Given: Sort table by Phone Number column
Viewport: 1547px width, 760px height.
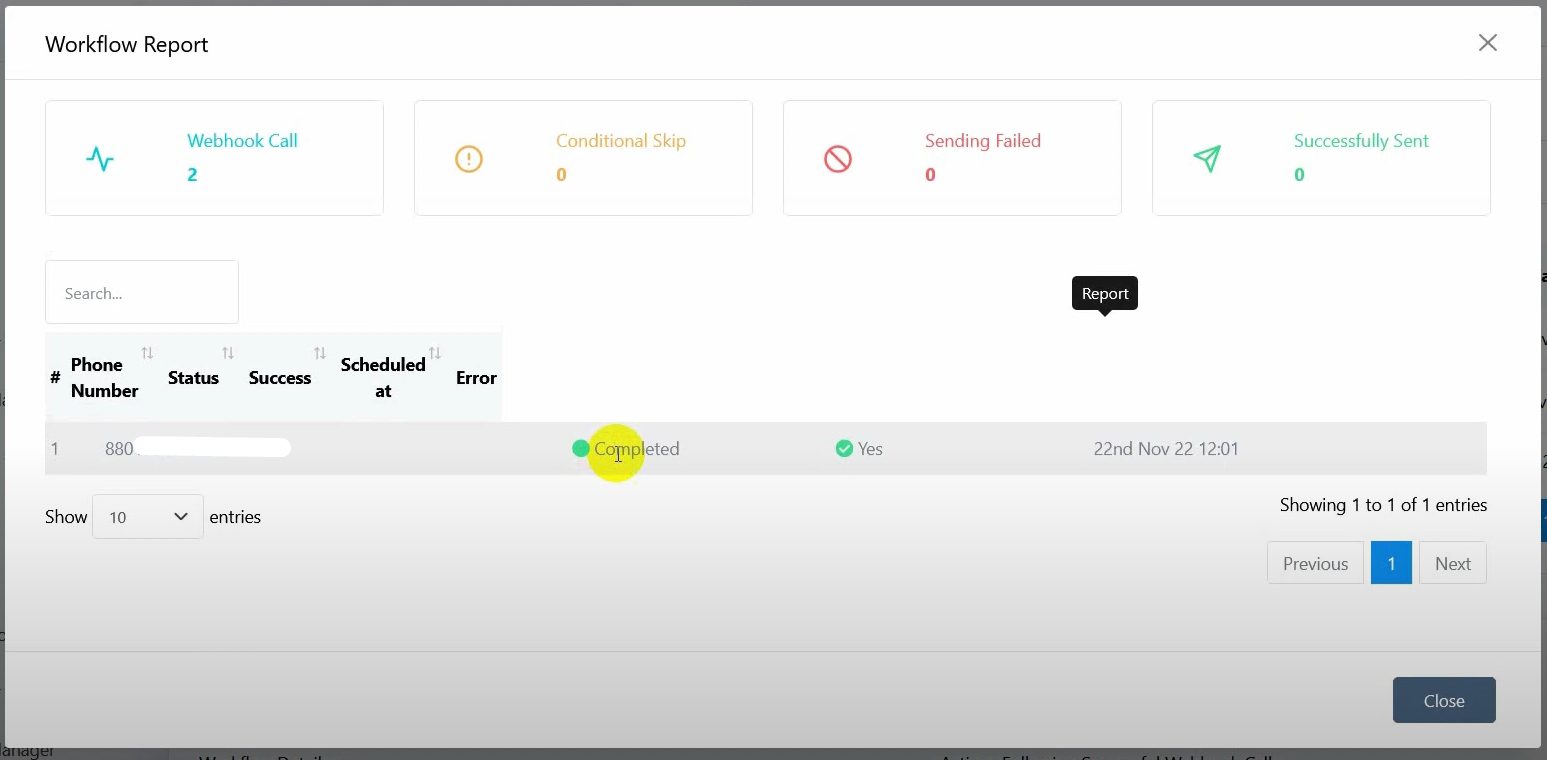Looking at the screenshot, I should [x=105, y=377].
